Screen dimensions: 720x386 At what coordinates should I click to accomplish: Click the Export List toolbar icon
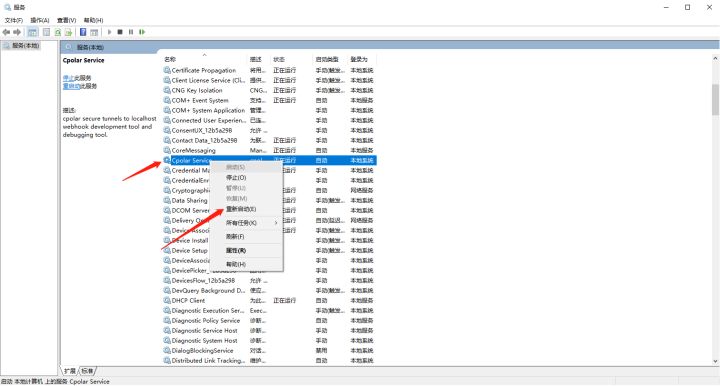pos(68,32)
